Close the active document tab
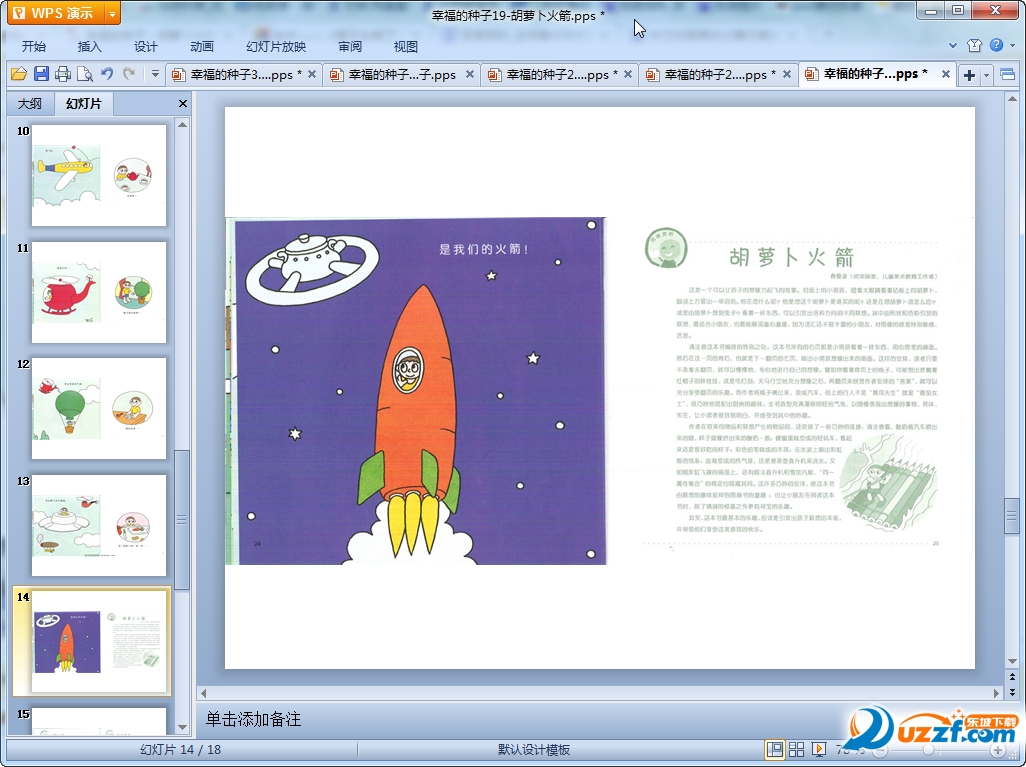Image resolution: width=1026 pixels, height=767 pixels. coord(946,75)
